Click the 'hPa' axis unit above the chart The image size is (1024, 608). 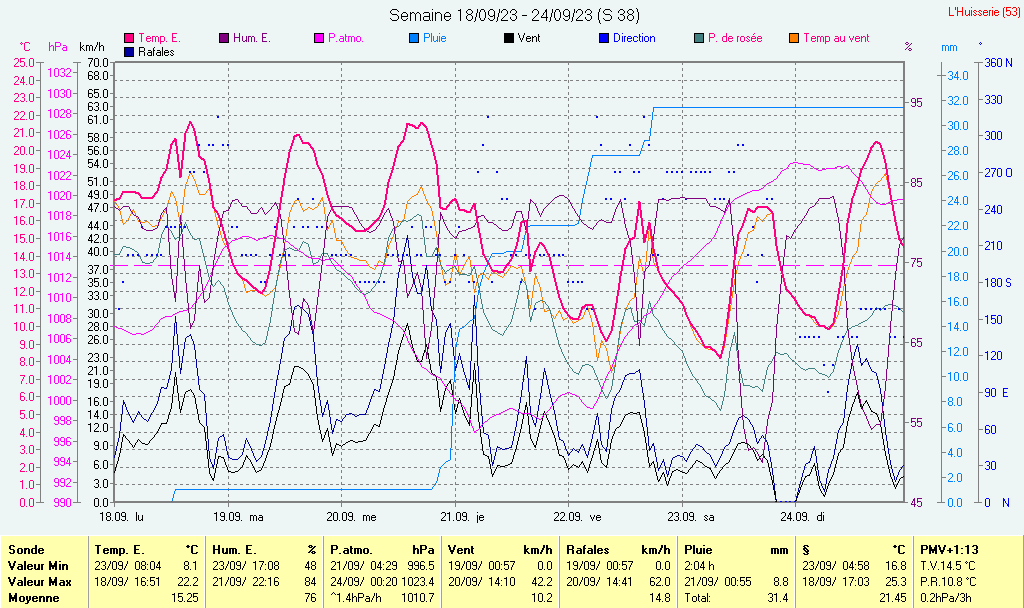(58, 47)
